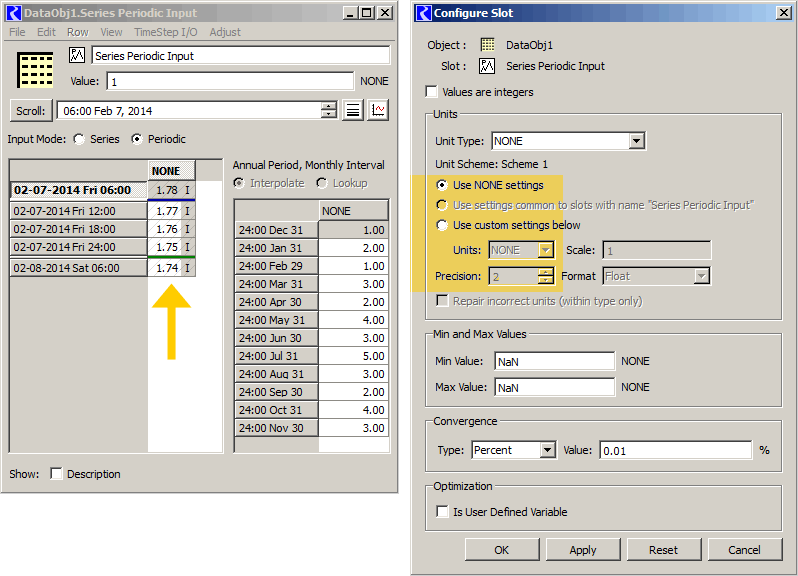
Task: Click the Scale field
Action: point(657,250)
